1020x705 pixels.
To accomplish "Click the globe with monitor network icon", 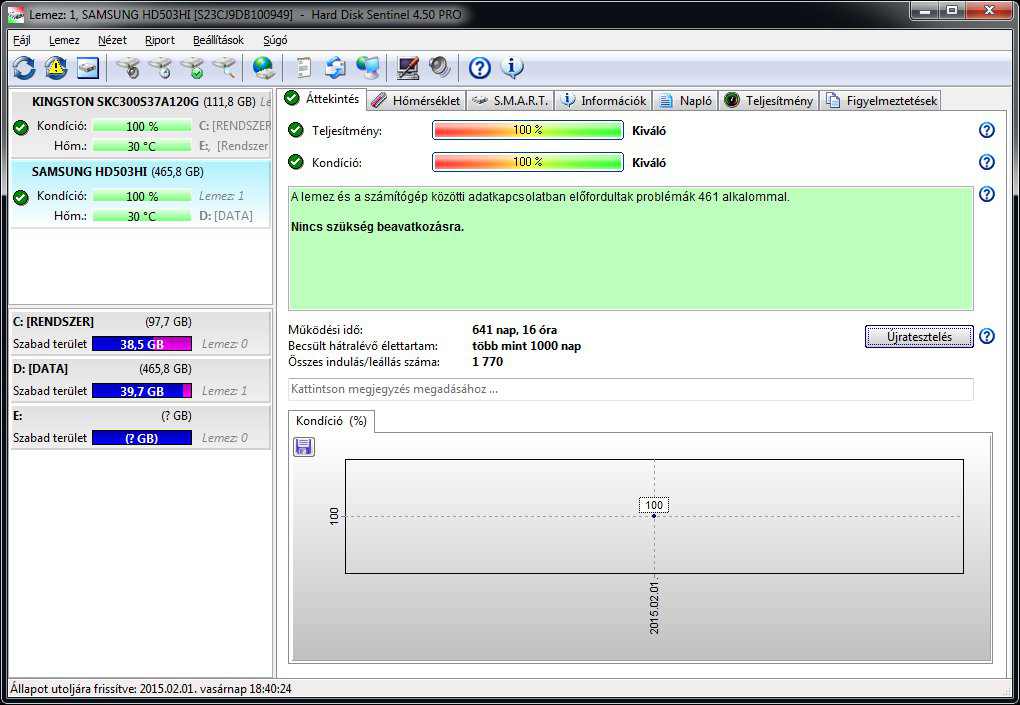I will [368, 68].
